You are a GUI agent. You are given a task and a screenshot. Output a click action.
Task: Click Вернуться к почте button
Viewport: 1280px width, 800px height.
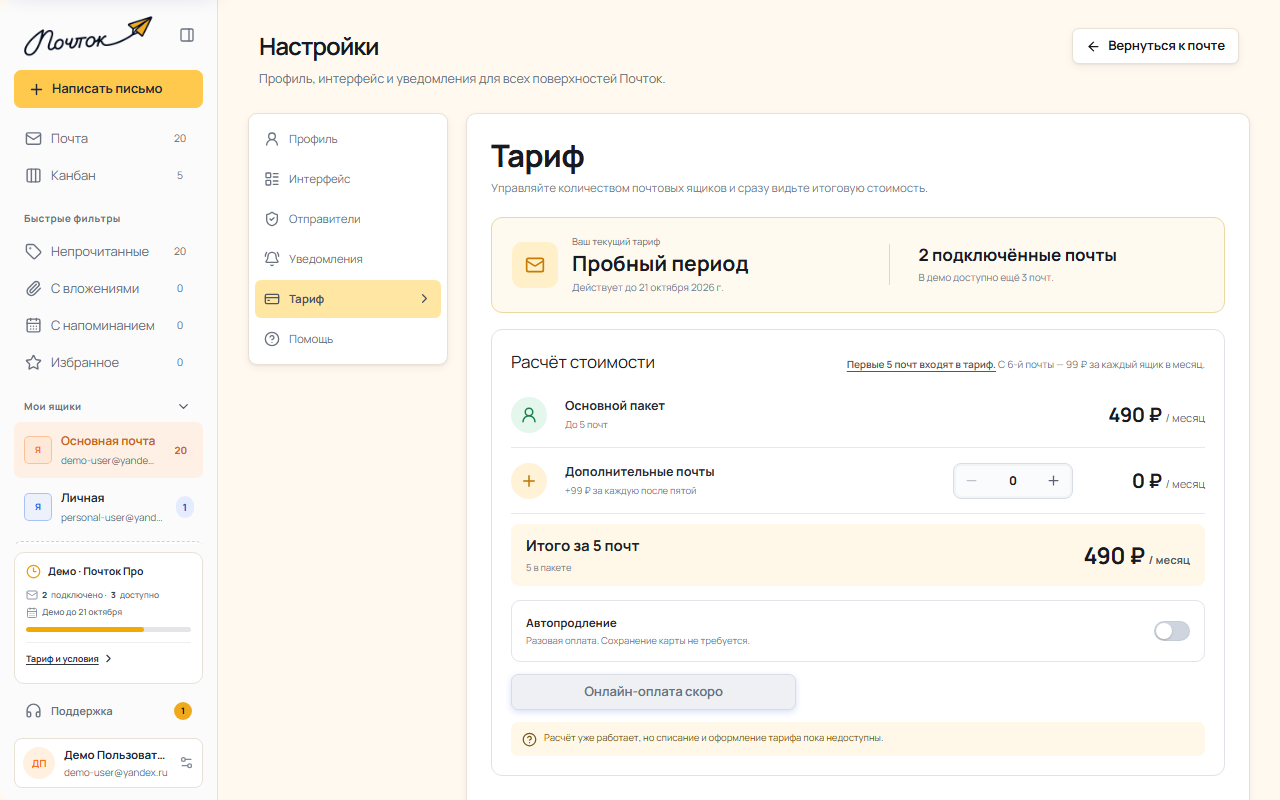tap(1155, 46)
